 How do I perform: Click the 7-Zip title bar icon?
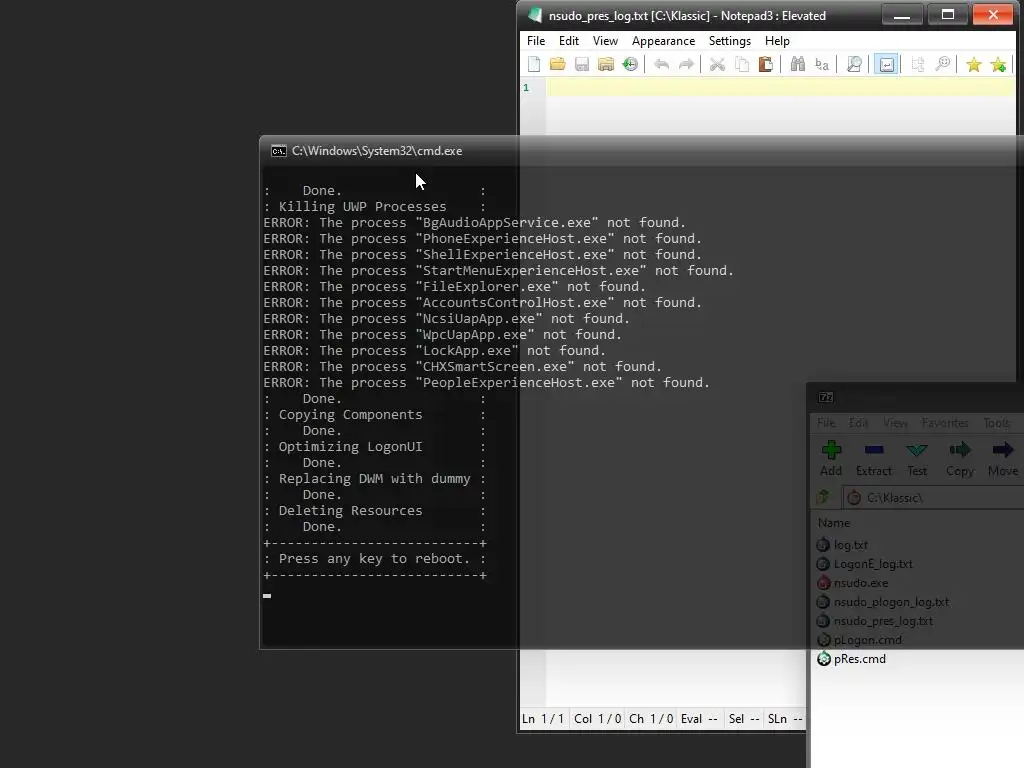825,397
